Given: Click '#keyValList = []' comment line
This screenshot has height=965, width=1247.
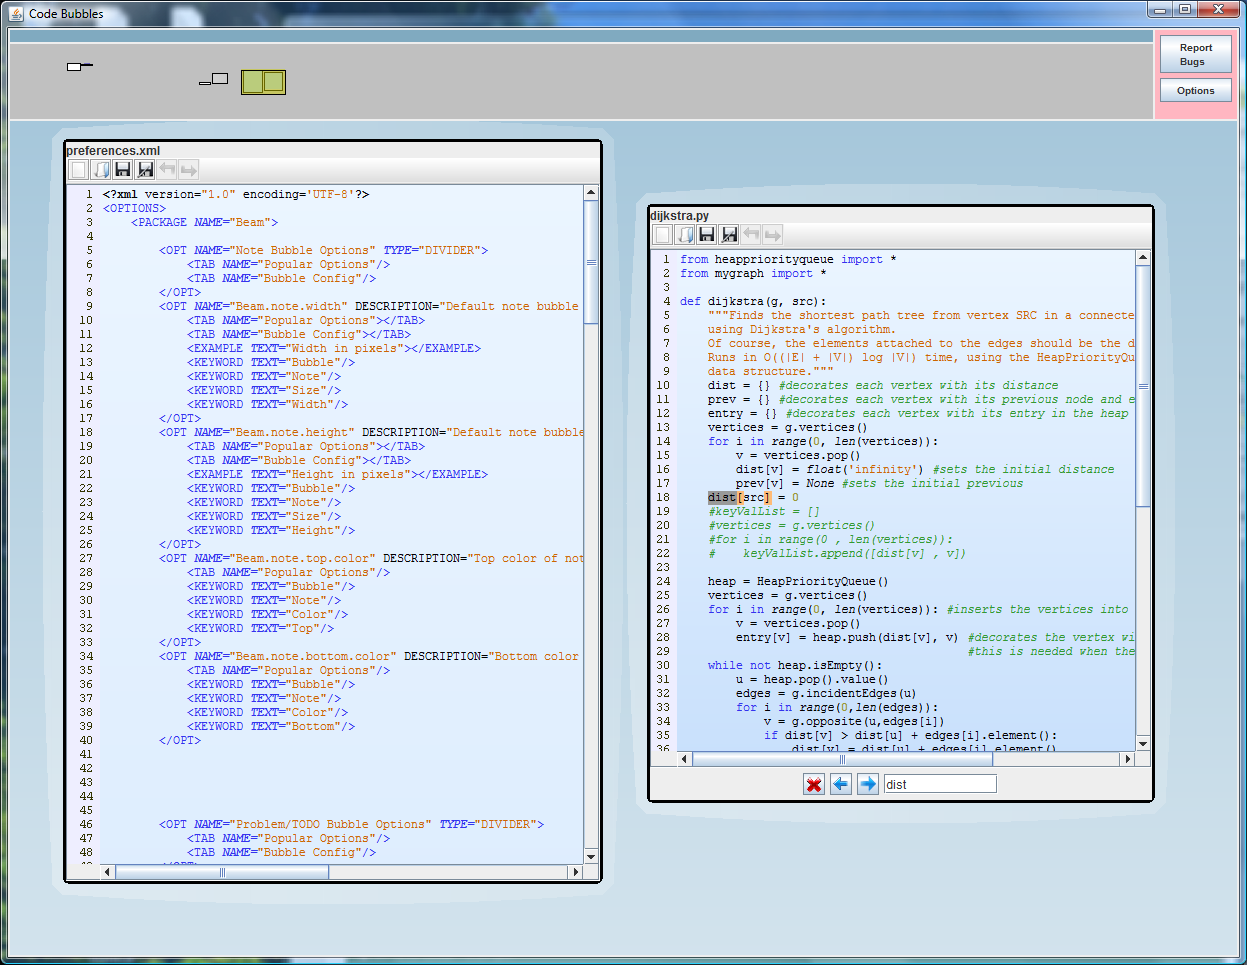Looking at the screenshot, I should 764,511.
